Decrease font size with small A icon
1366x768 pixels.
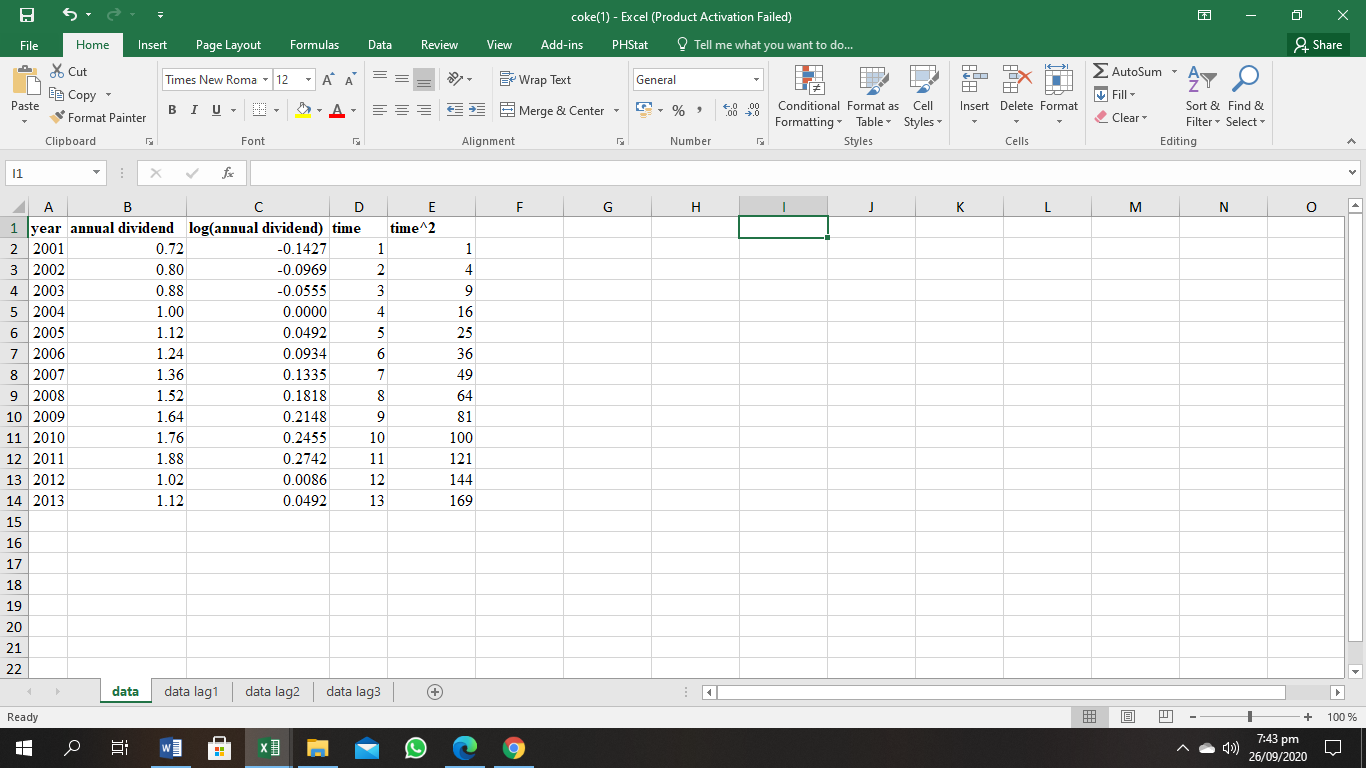(x=350, y=80)
